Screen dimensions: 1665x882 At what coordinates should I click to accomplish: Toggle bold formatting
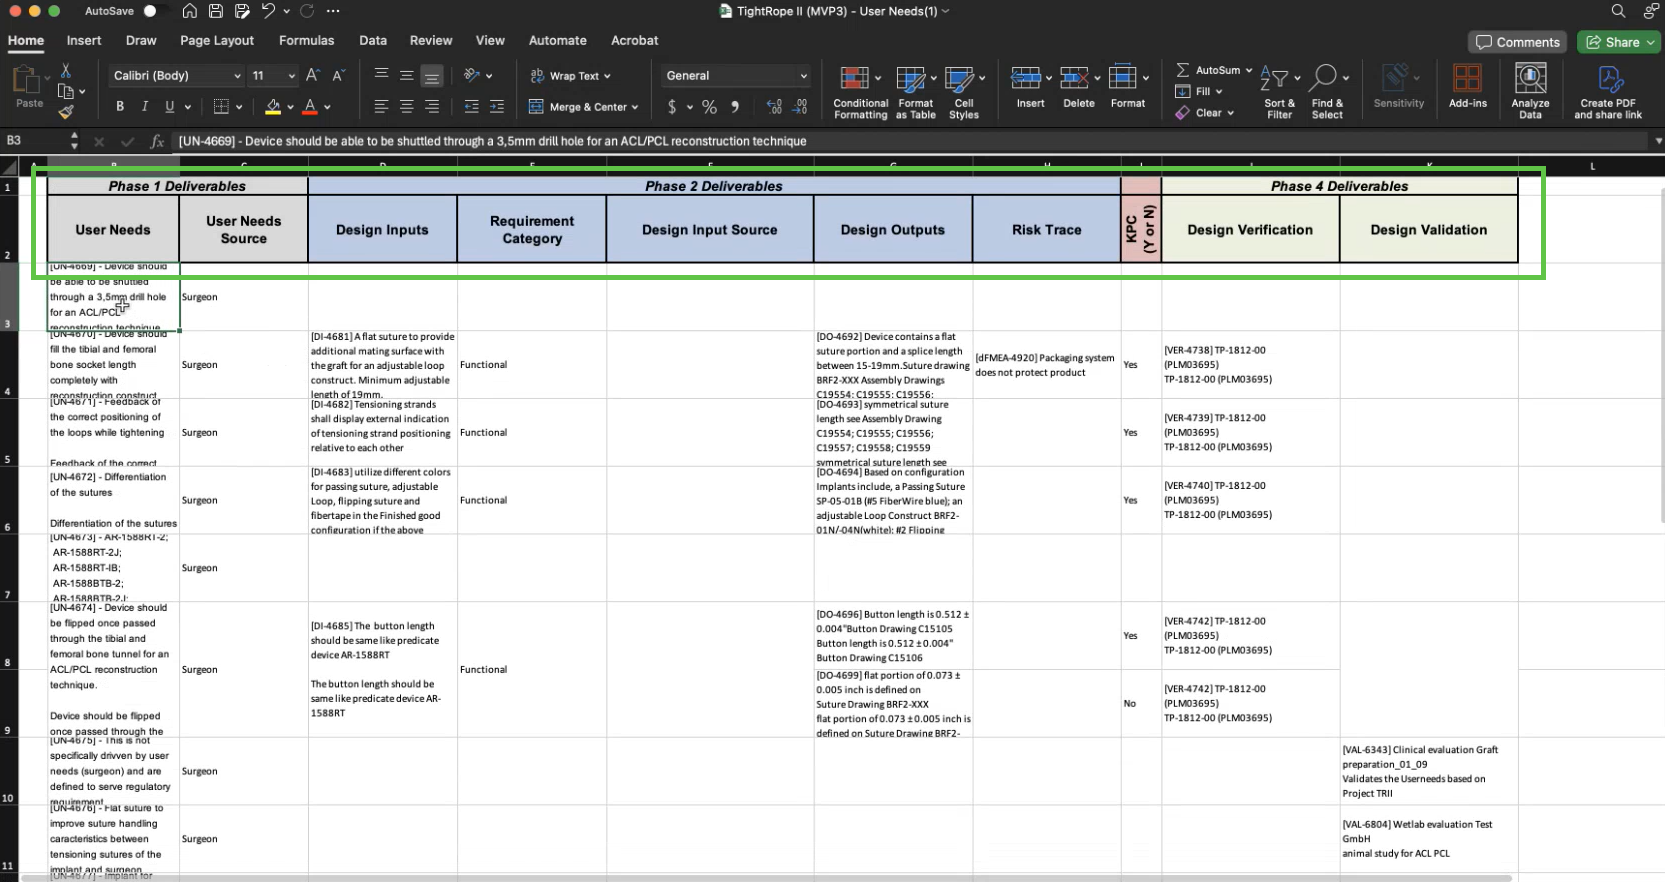tap(120, 106)
